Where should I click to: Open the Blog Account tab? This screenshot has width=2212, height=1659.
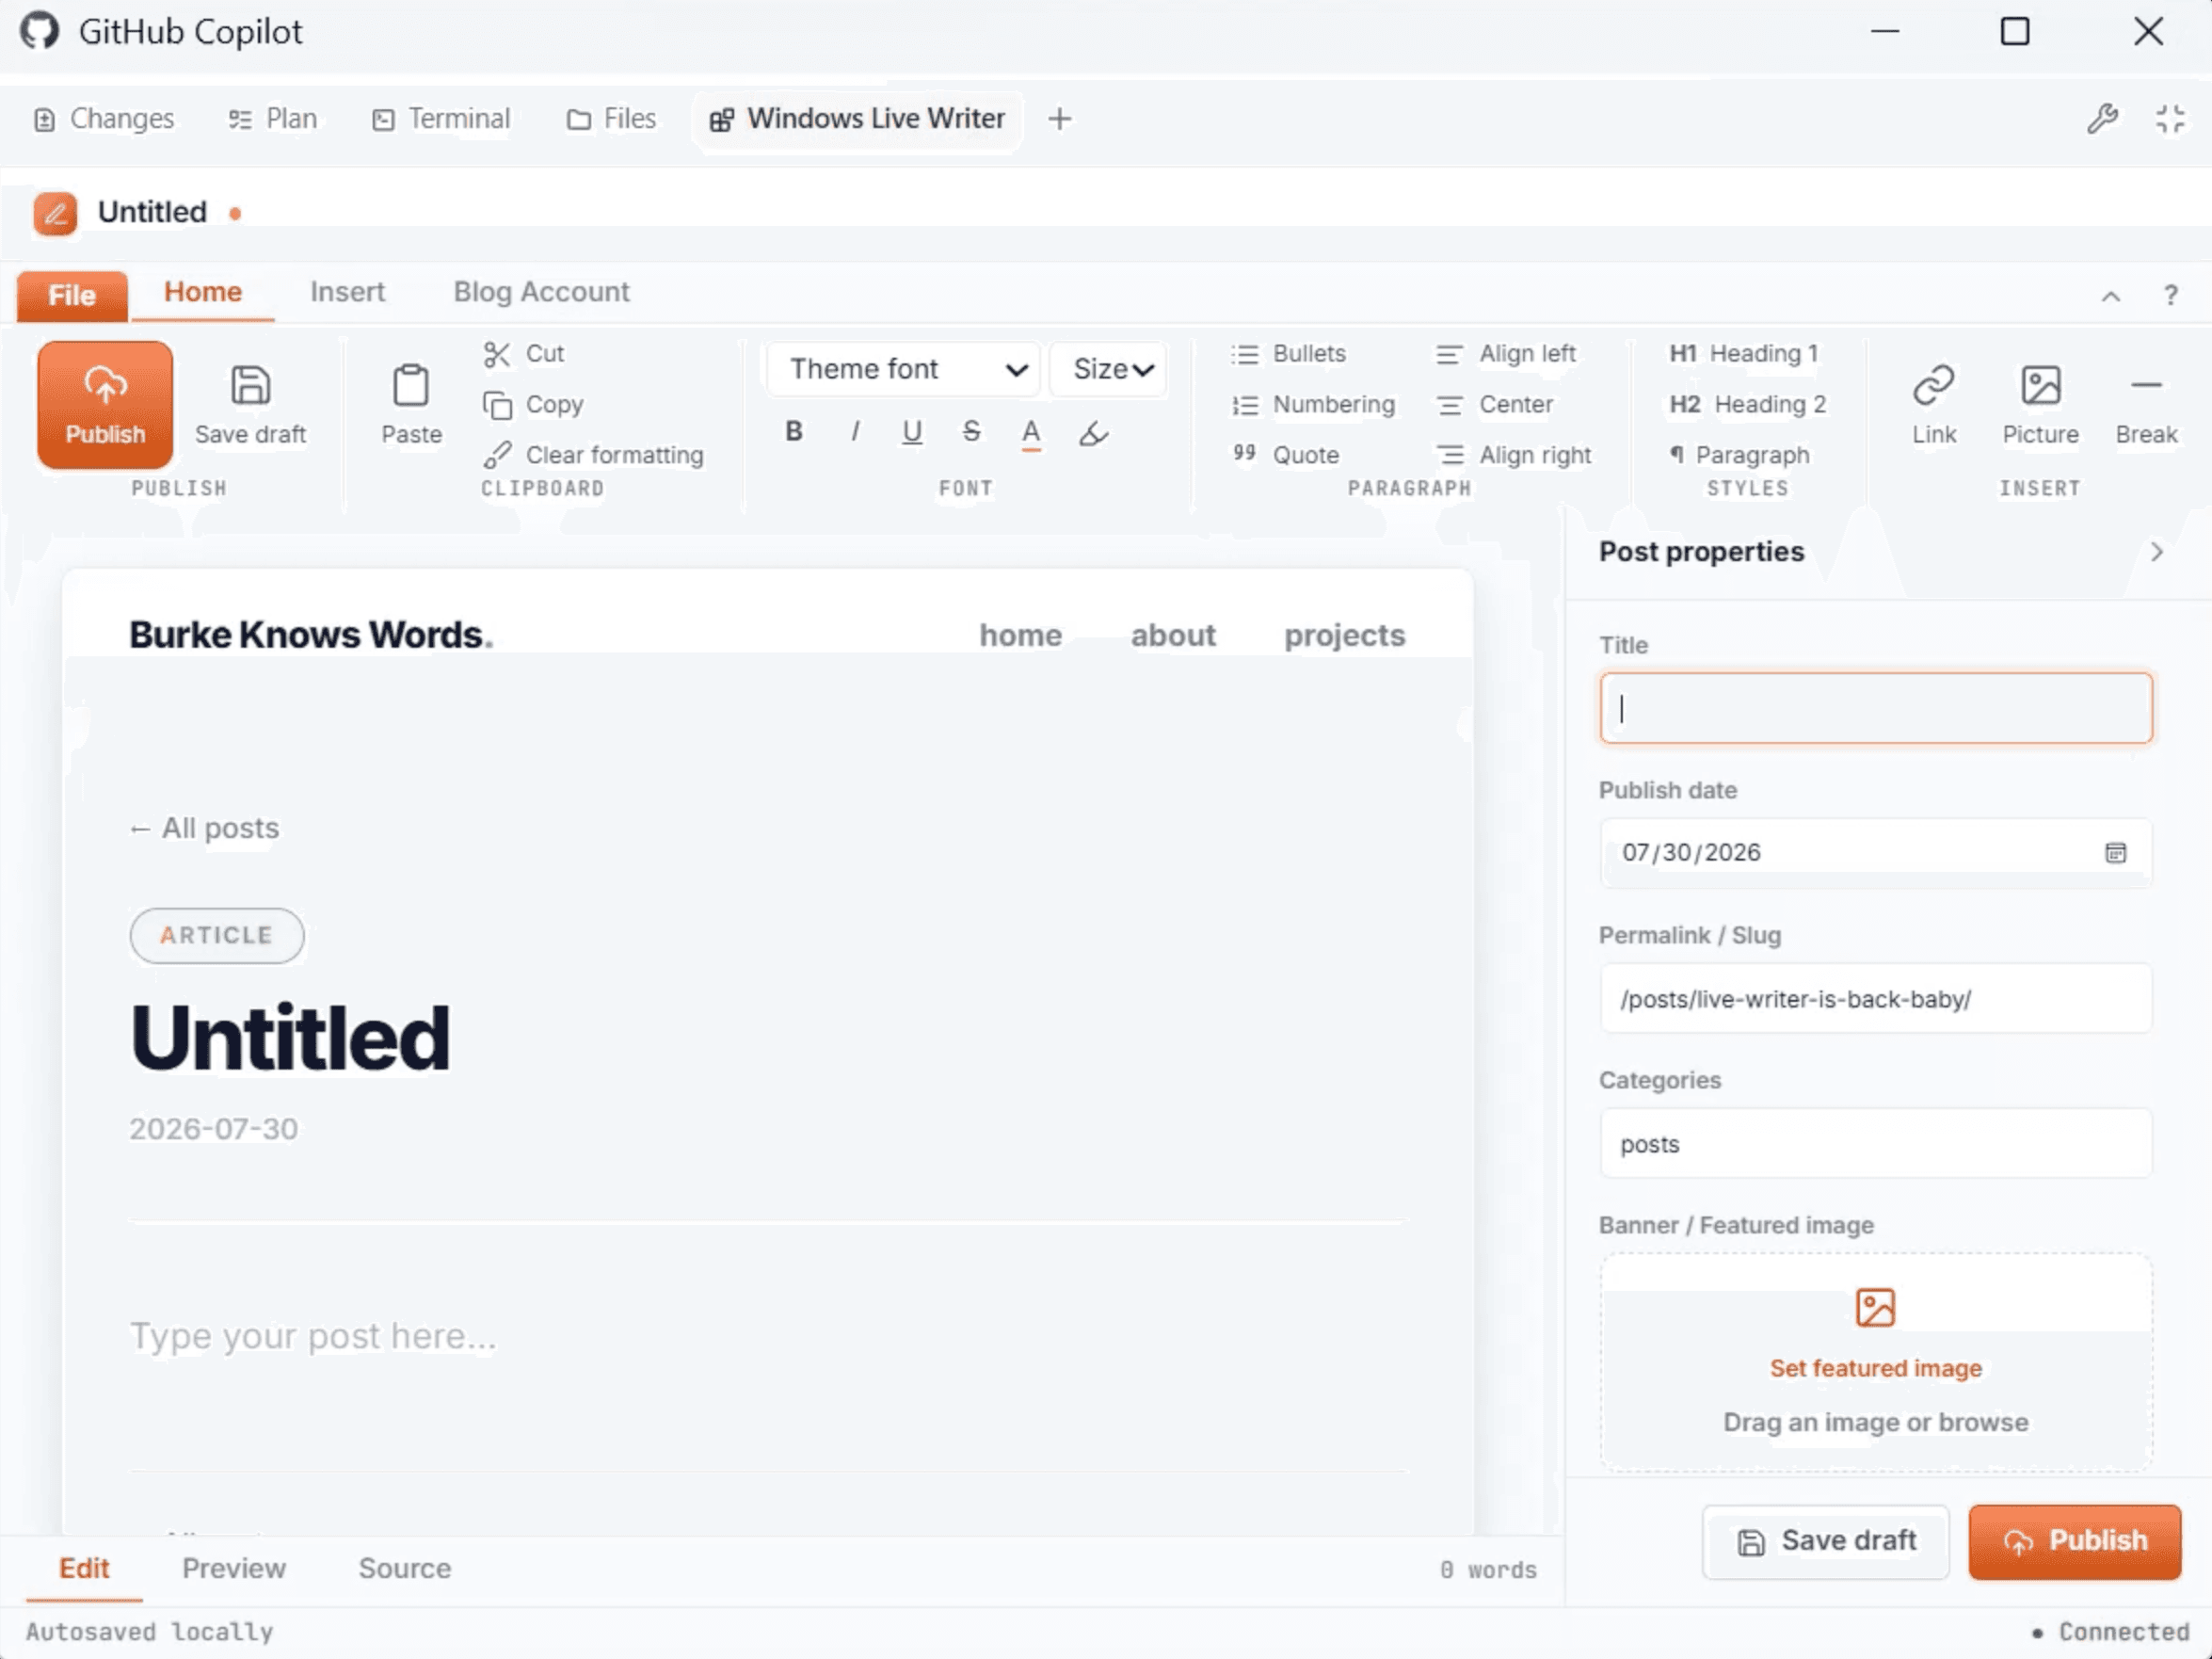(x=541, y=292)
